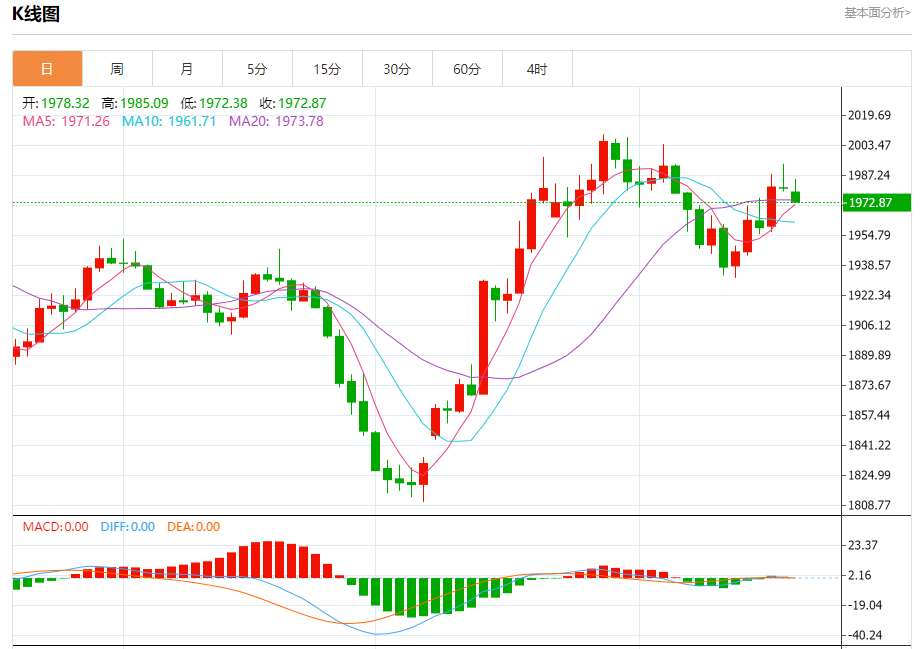Click the 1808.77 price axis label
920x649 pixels.
click(869, 505)
